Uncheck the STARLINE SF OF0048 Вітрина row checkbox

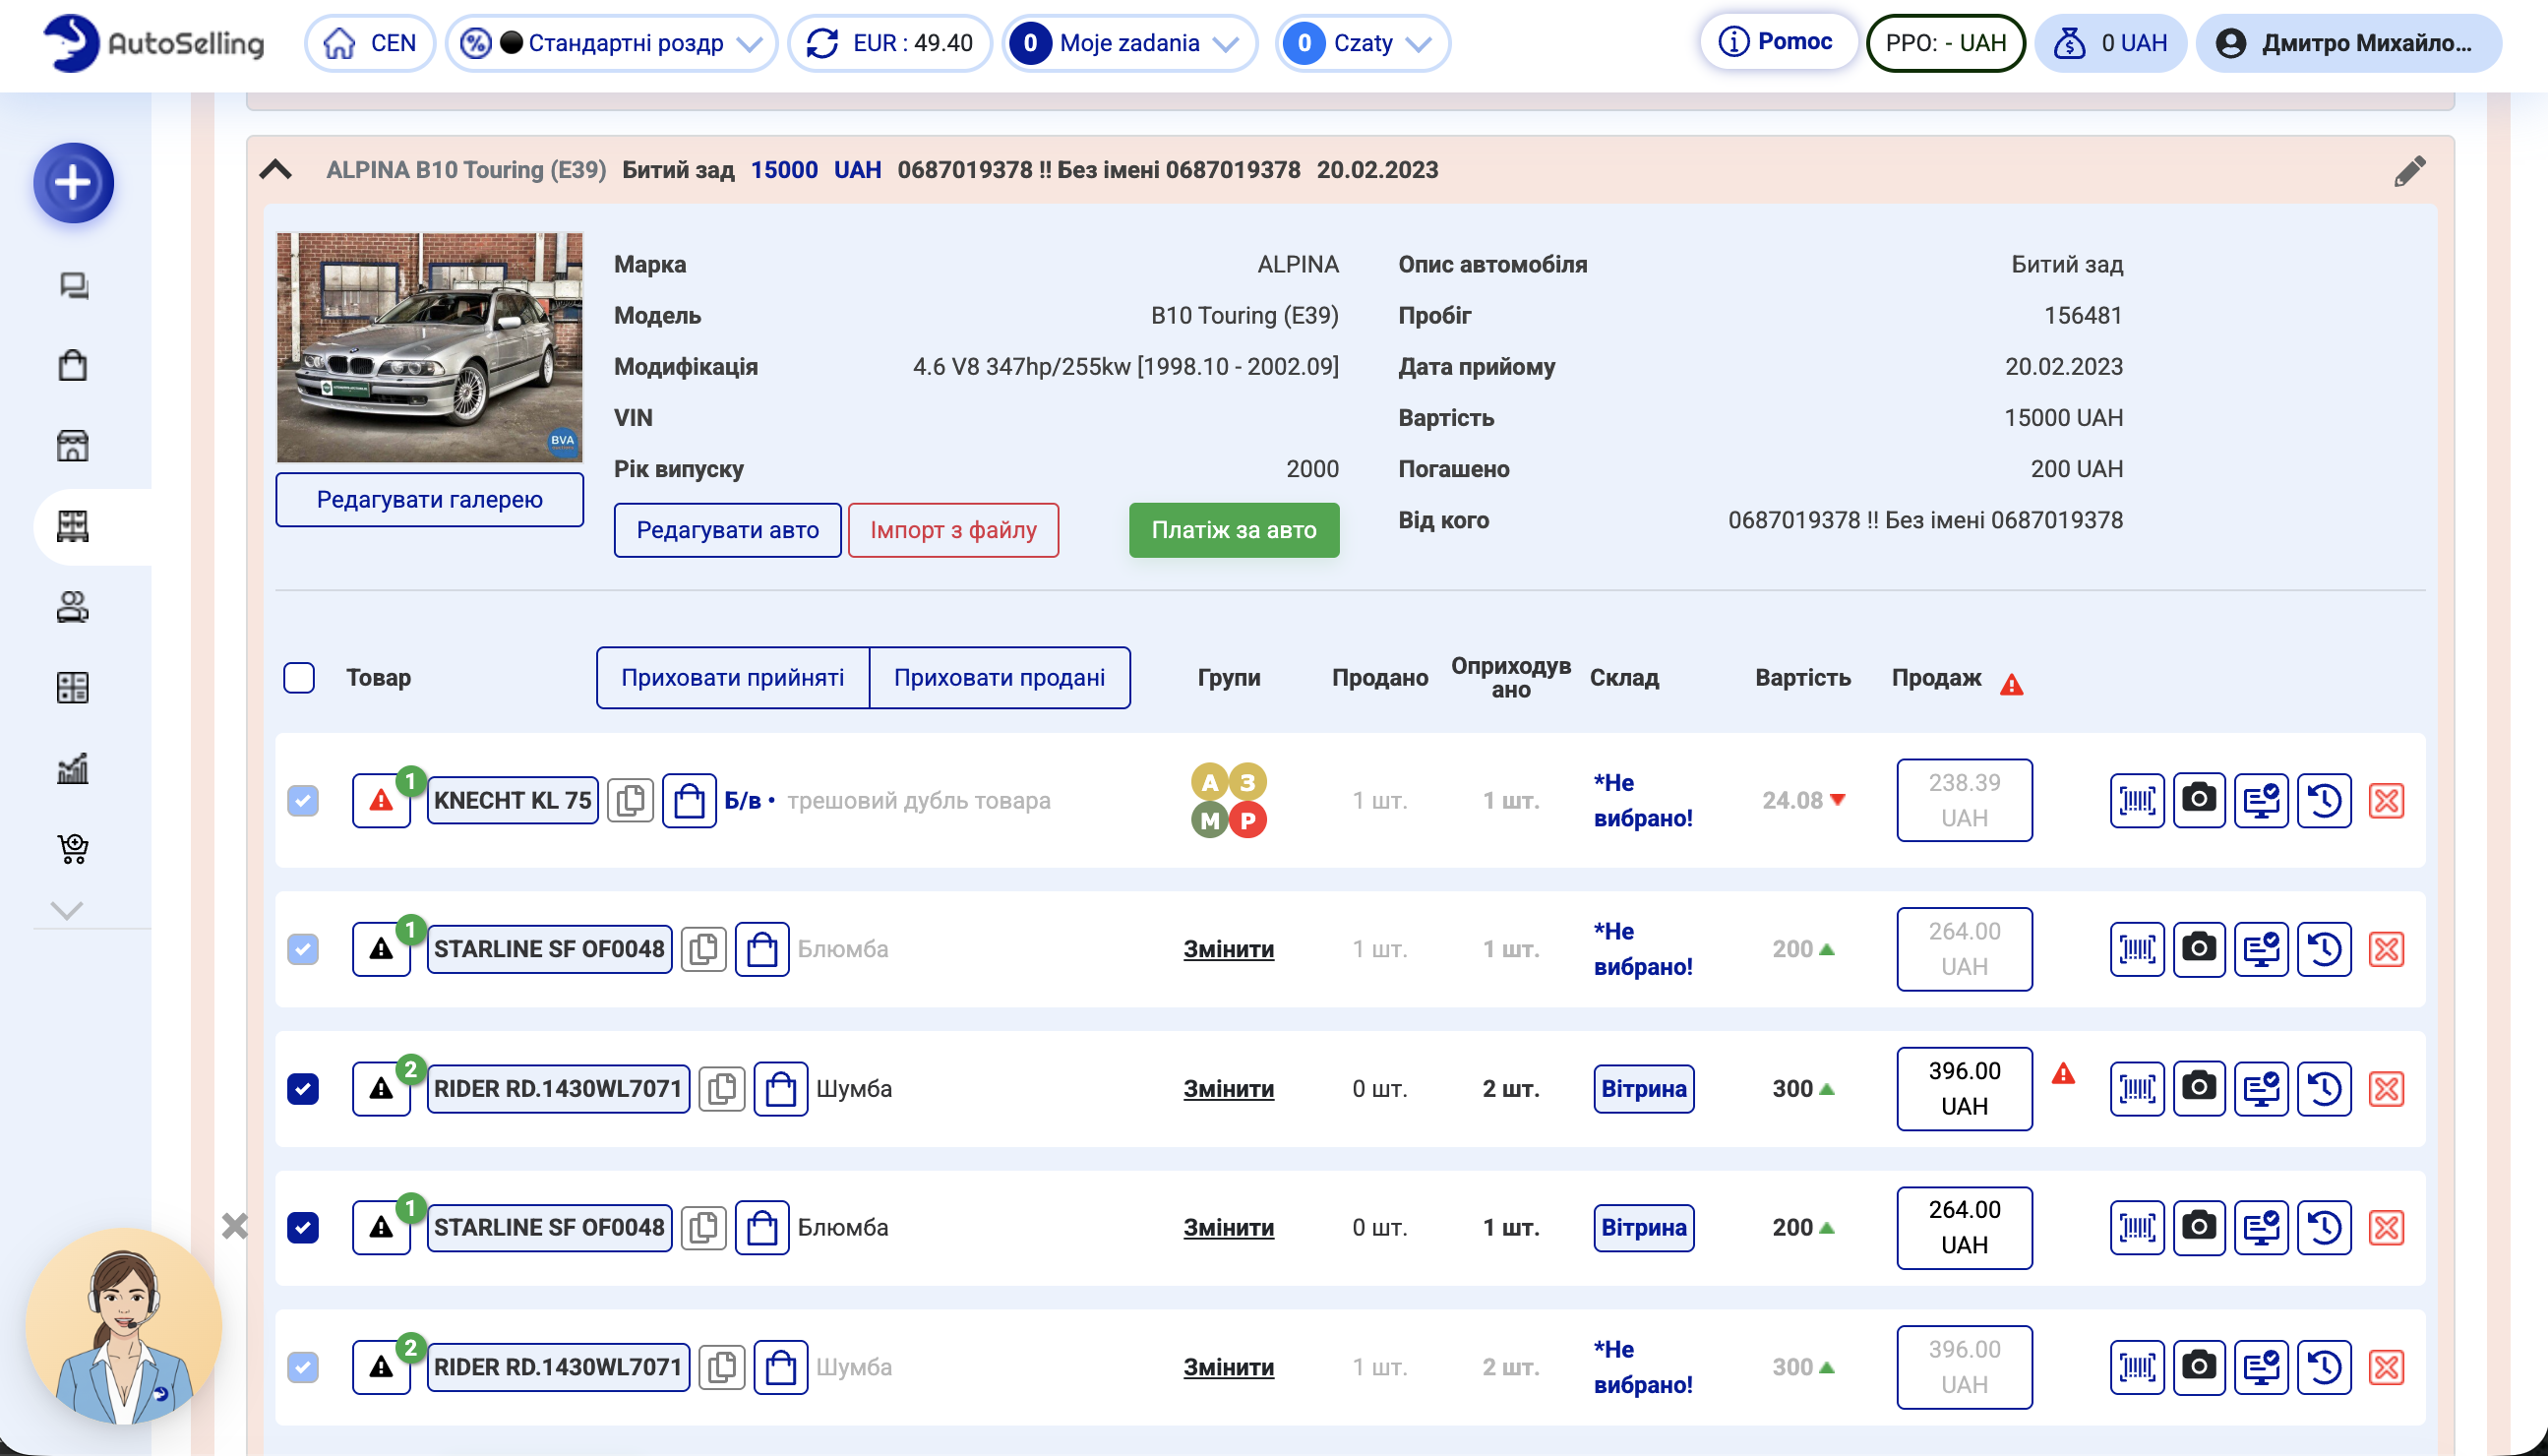(x=303, y=1227)
